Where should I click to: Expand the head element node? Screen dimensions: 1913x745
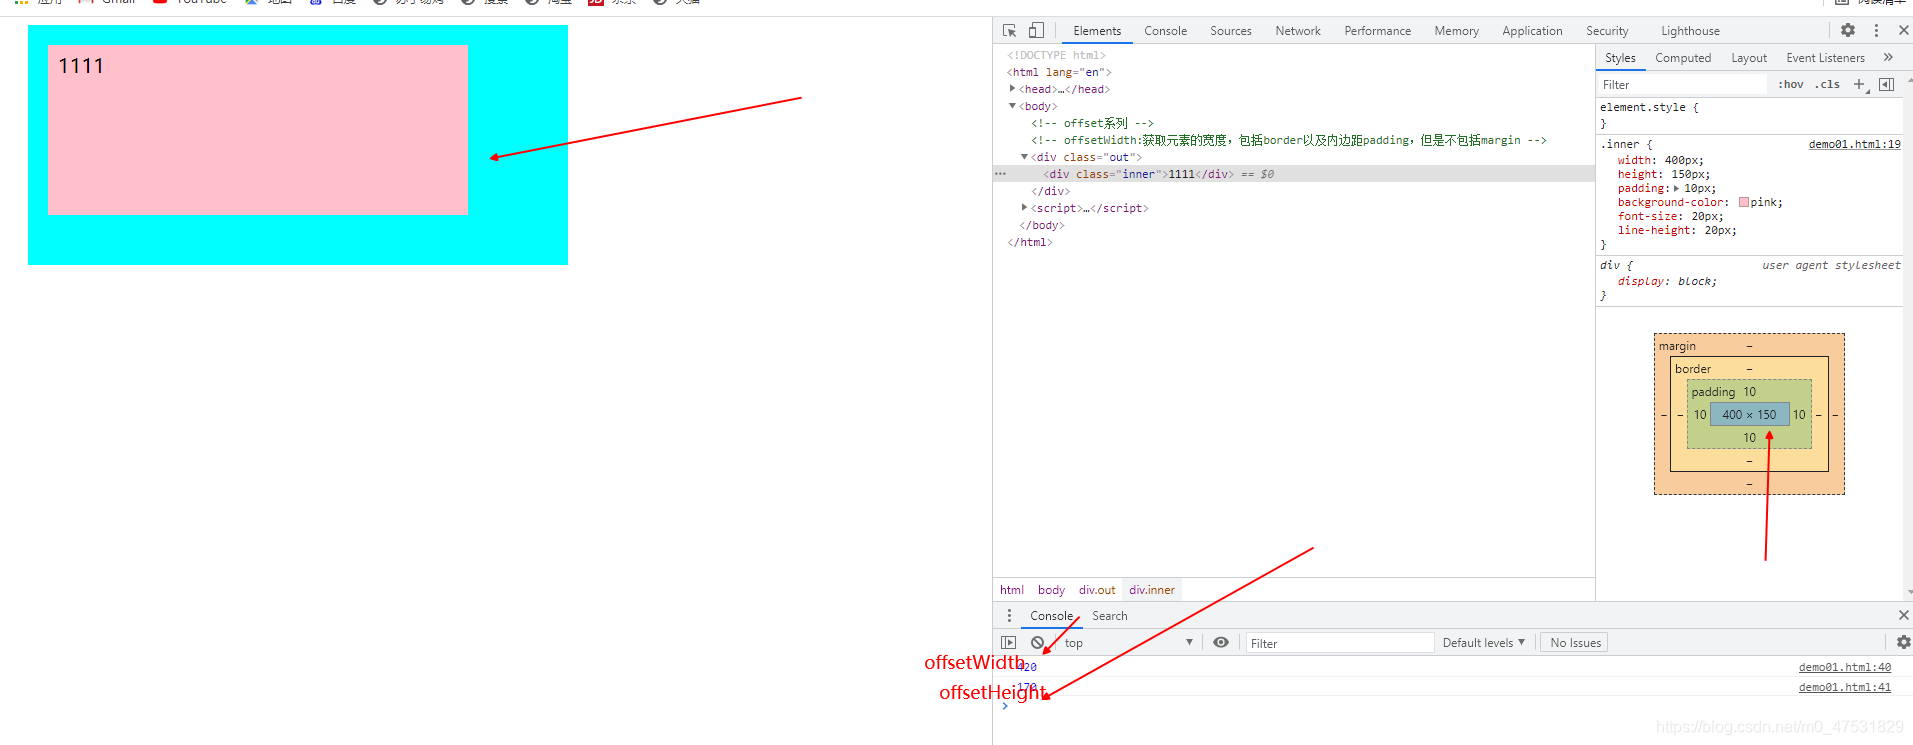point(1012,89)
